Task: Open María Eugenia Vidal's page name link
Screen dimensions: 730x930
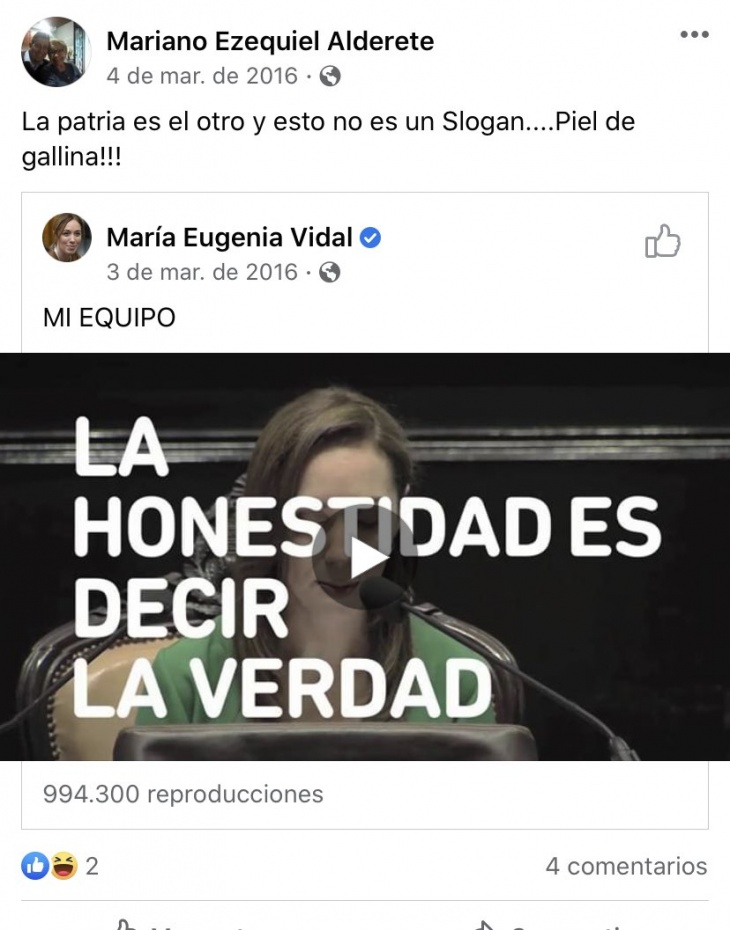Action: point(229,237)
